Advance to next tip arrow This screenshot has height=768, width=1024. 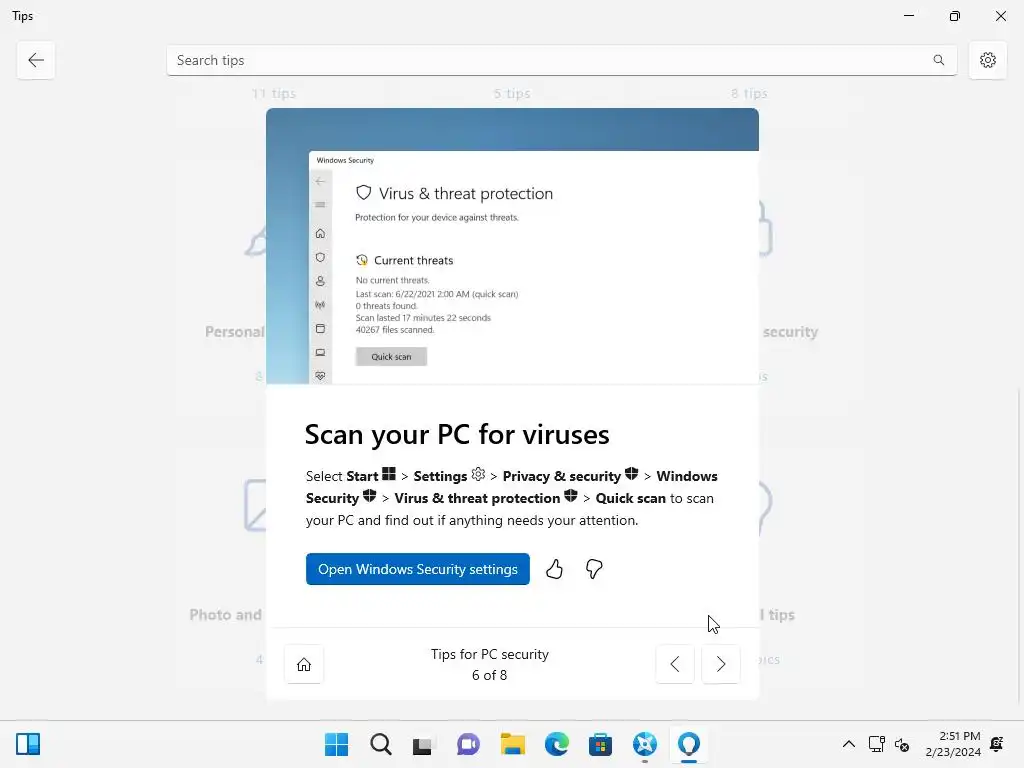click(x=720, y=664)
